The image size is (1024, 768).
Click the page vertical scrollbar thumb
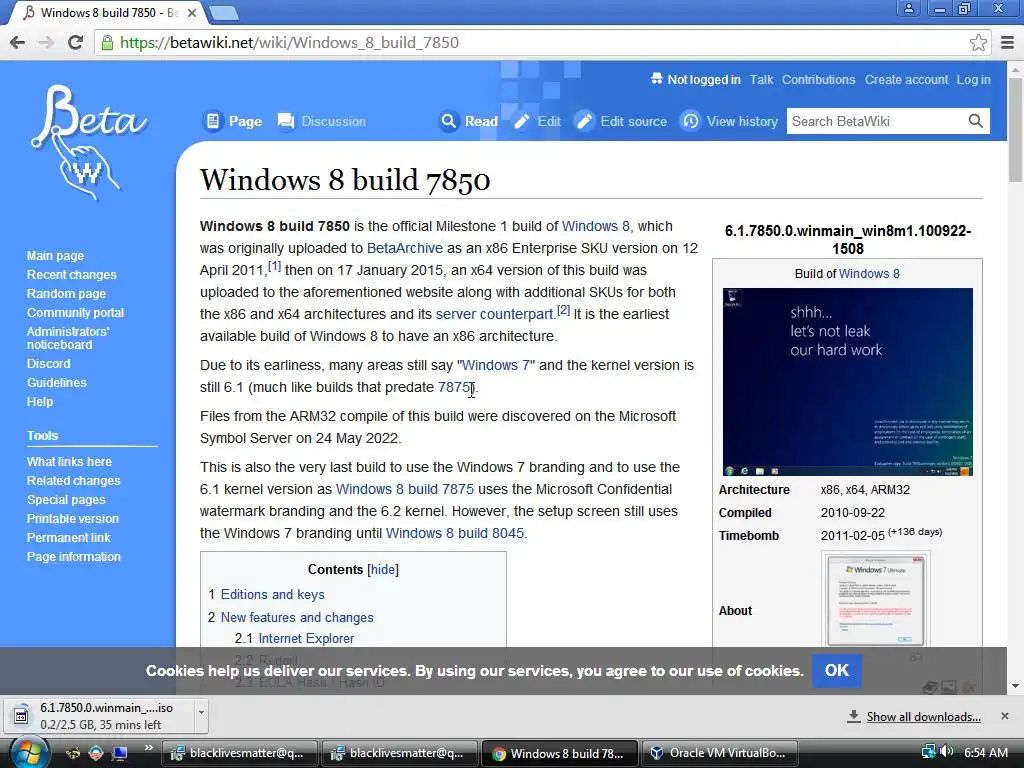point(1015,129)
